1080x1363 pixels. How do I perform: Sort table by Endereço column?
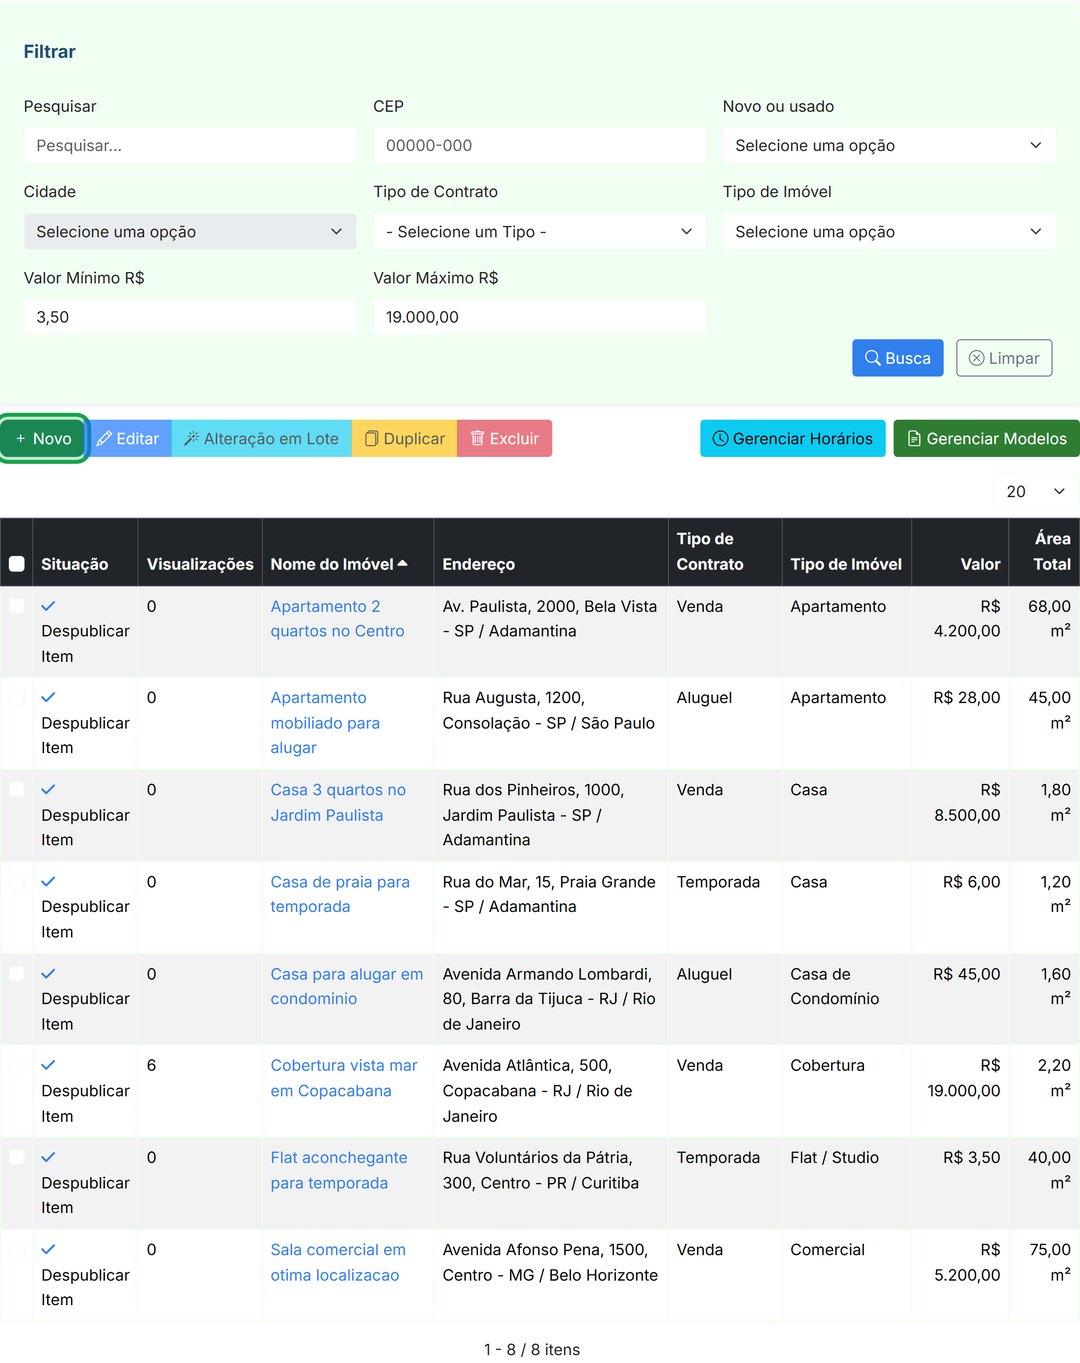[x=478, y=564]
